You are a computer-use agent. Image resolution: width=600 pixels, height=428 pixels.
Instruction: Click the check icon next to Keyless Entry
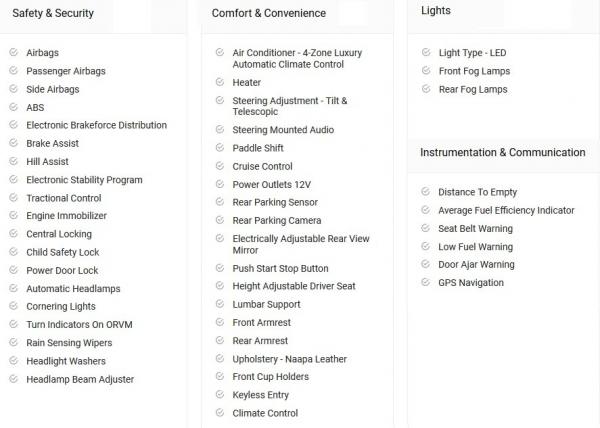coord(219,395)
